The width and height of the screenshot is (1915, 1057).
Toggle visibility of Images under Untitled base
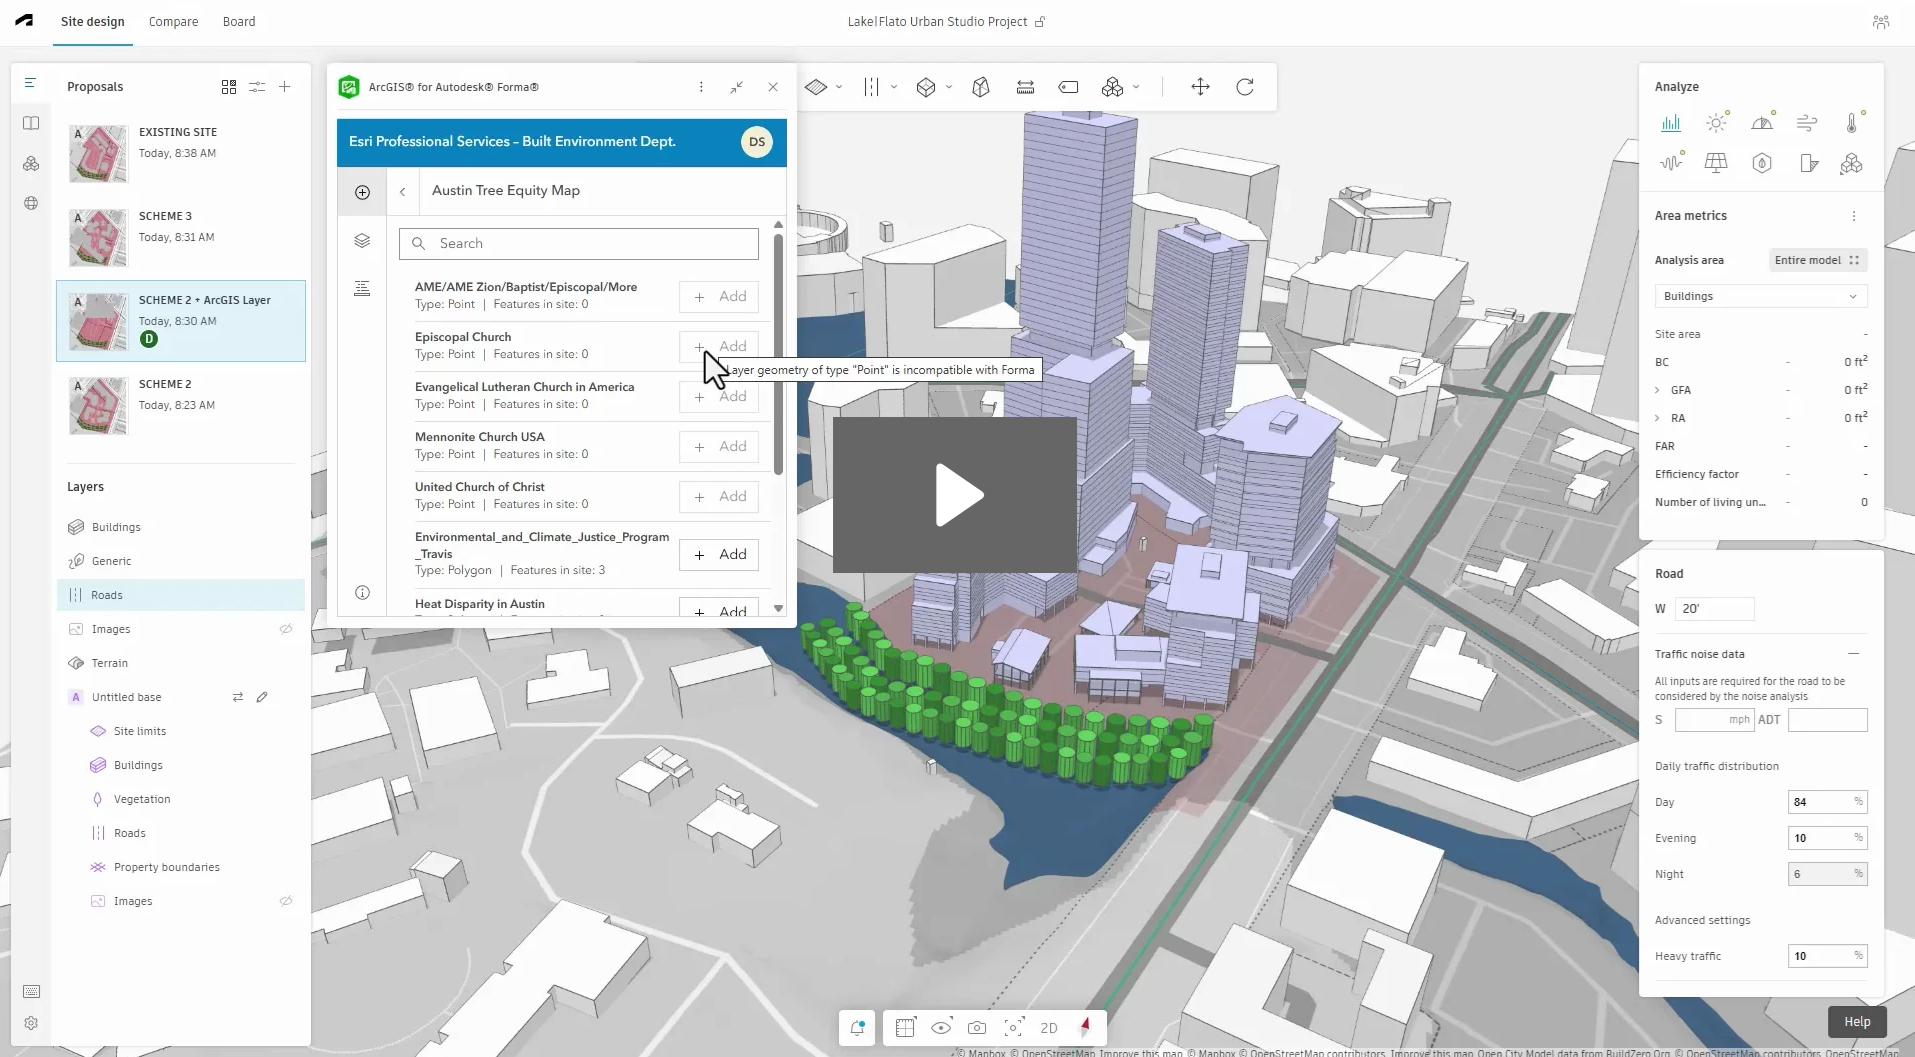coord(286,901)
